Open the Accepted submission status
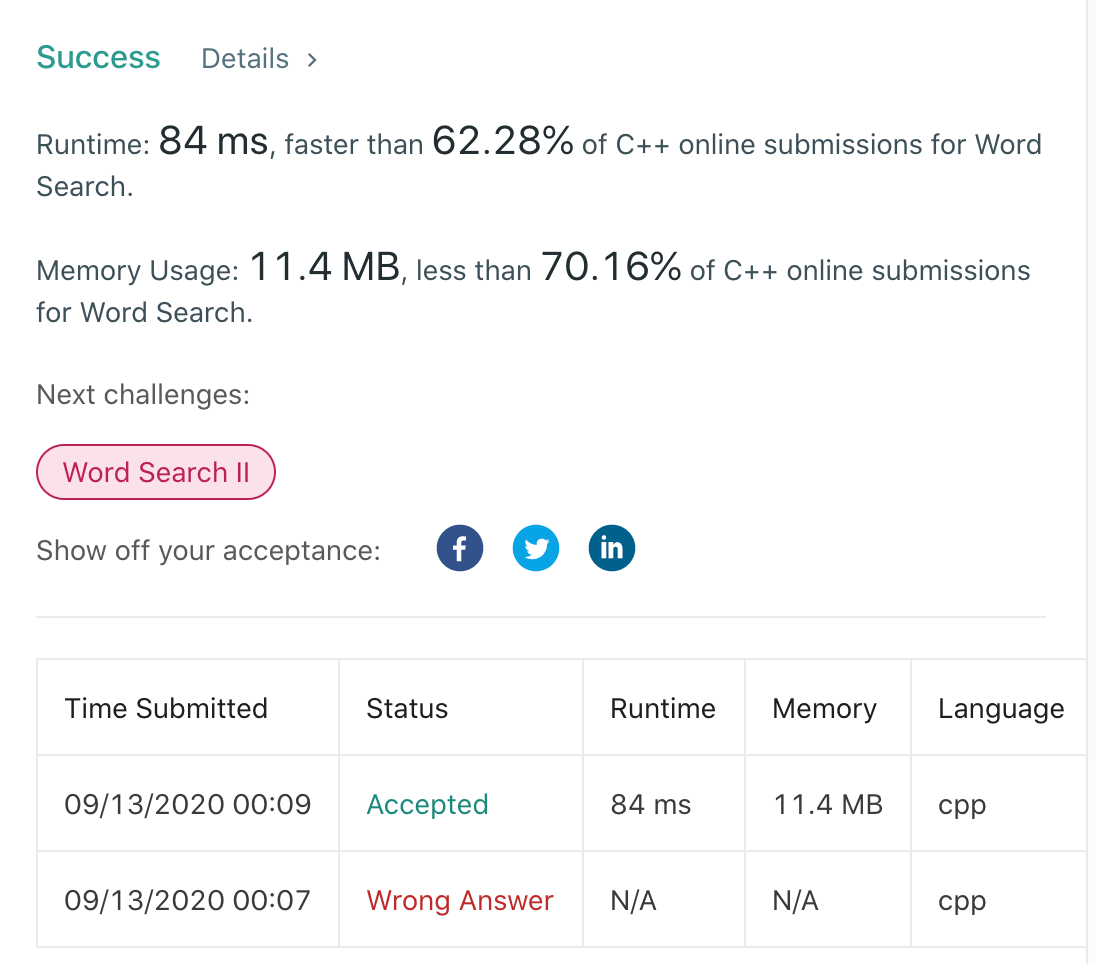 427,804
